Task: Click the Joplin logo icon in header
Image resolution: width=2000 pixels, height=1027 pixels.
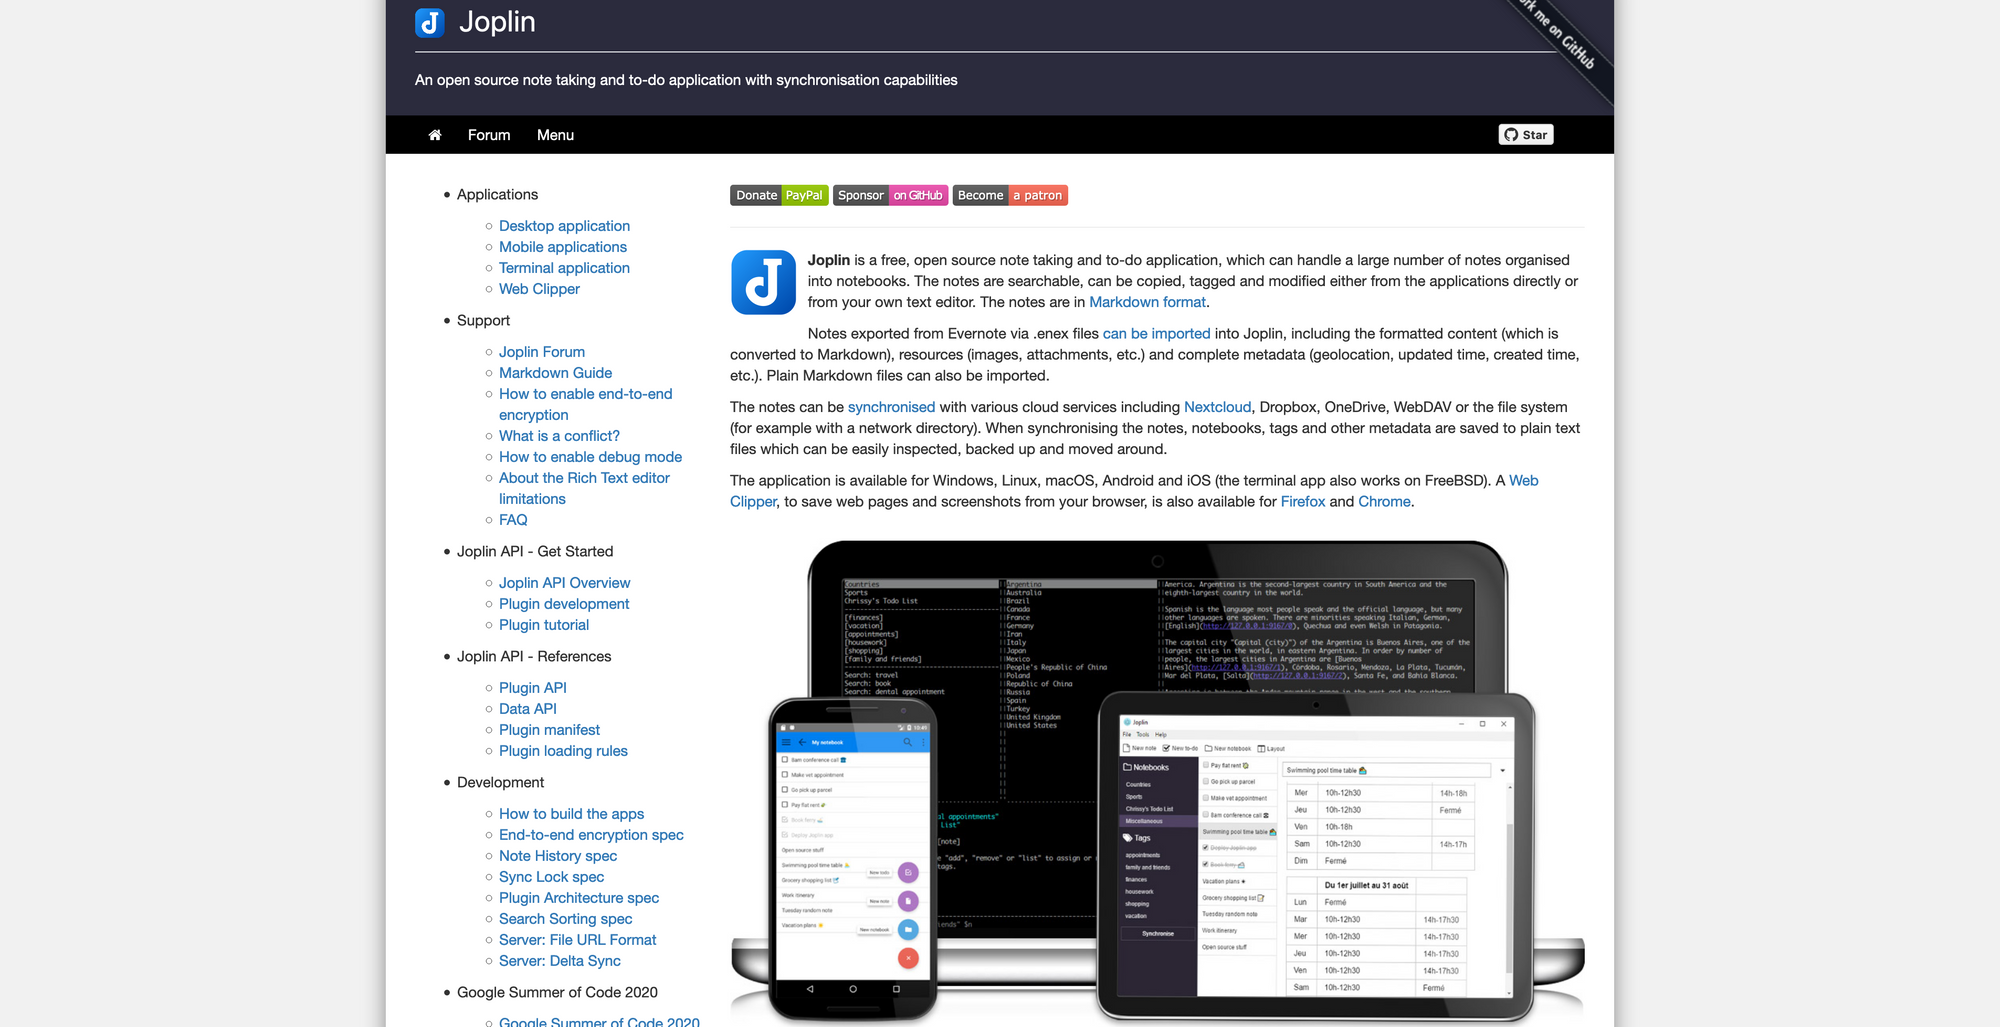Action: (429, 22)
